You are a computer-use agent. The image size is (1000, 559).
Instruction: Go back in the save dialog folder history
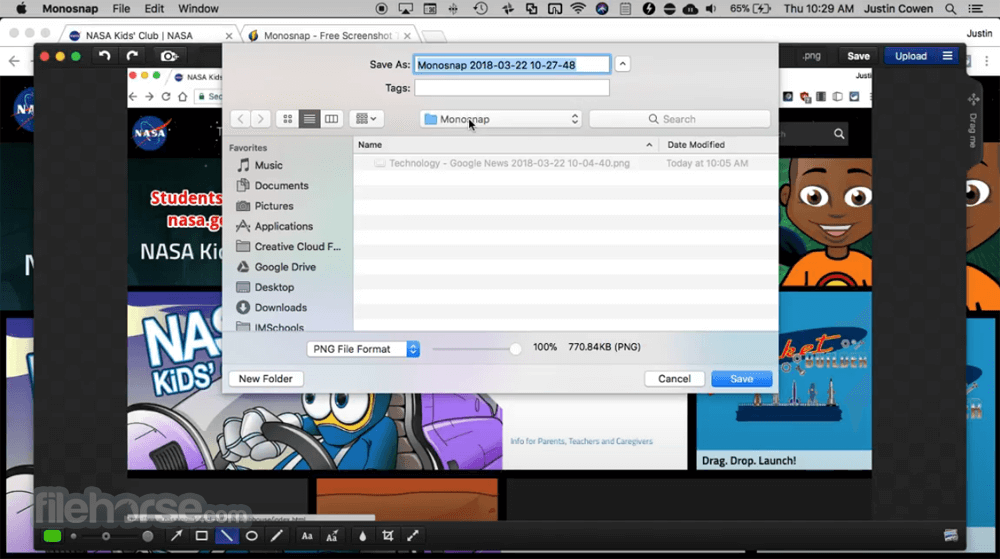click(240, 119)
